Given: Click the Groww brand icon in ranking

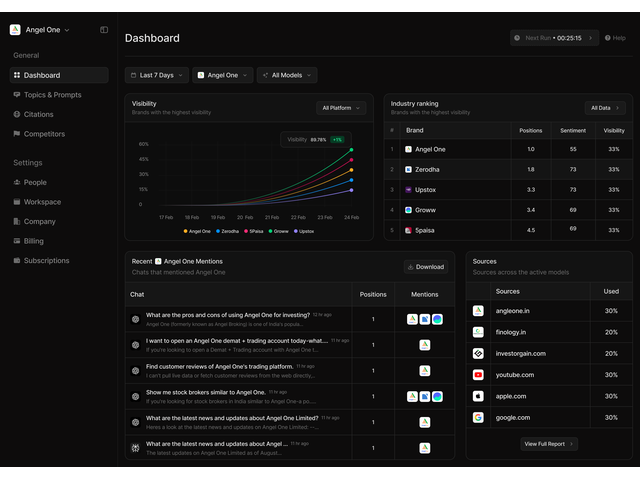Looking at the screenshot, I should (x=408, y=210).
